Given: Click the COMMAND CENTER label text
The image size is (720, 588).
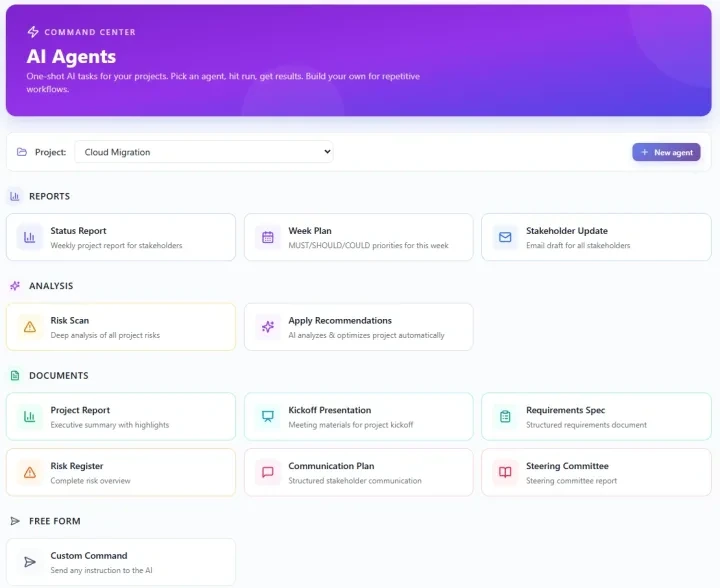Looking at the screenshot, I should click(x=90, y=32).
